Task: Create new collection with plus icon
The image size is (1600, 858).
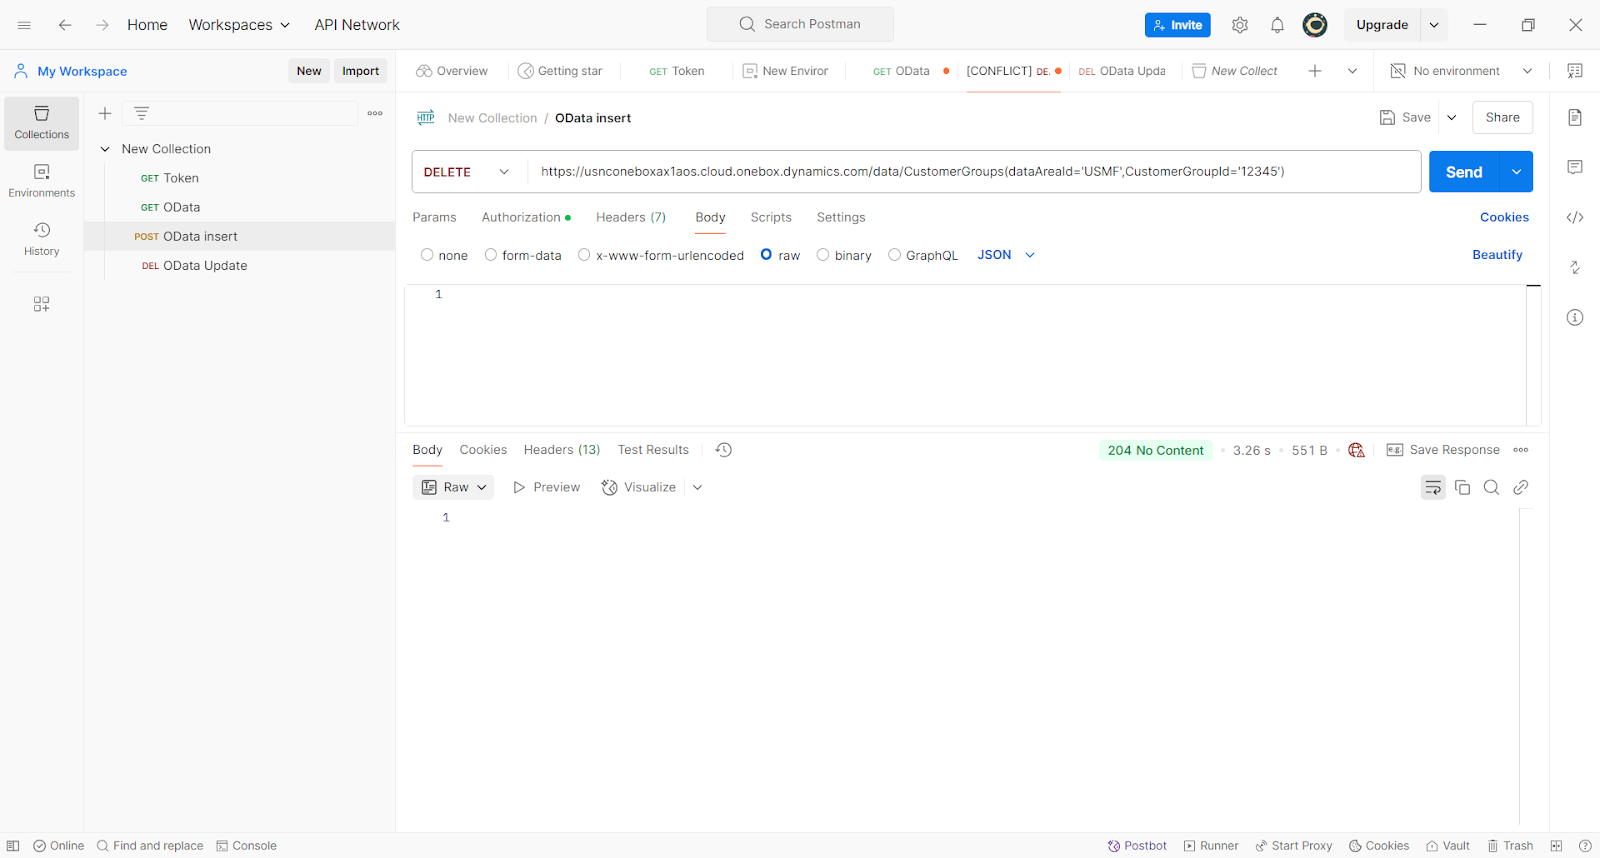Action: [105, 113]
